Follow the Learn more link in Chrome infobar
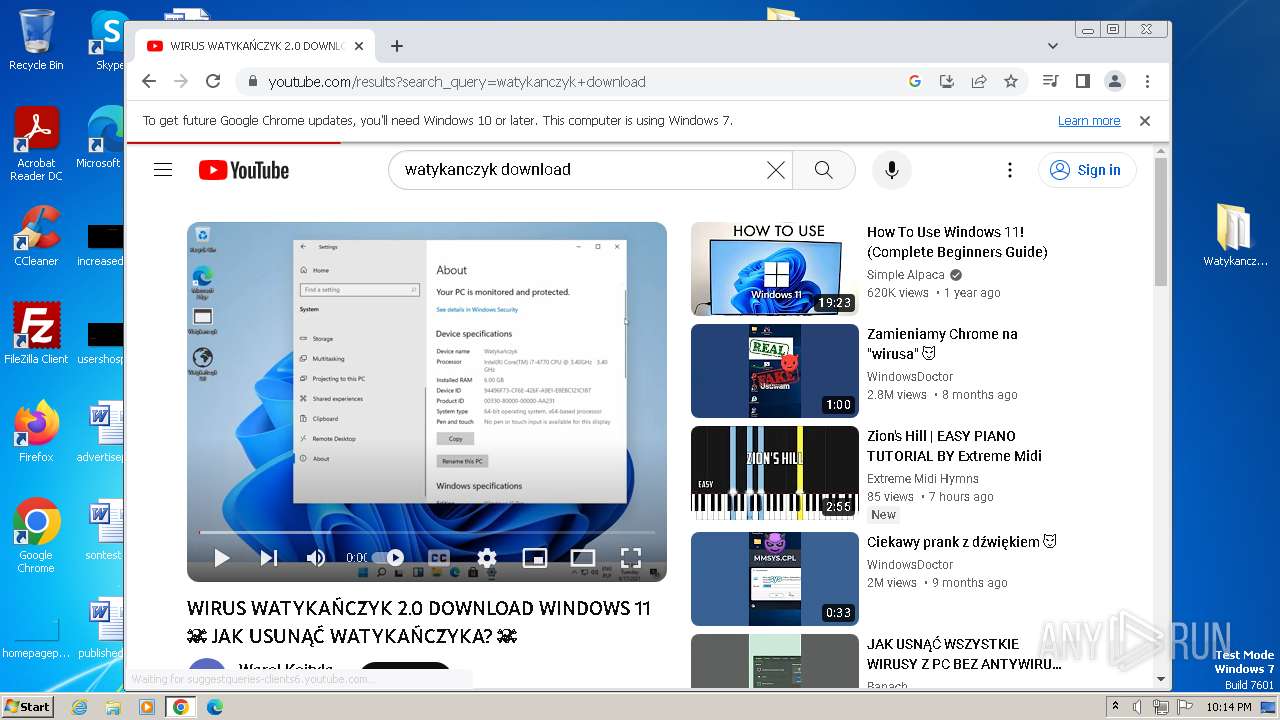The height and width of the screenshot is (720, 1280). [x=1089, y=121]
